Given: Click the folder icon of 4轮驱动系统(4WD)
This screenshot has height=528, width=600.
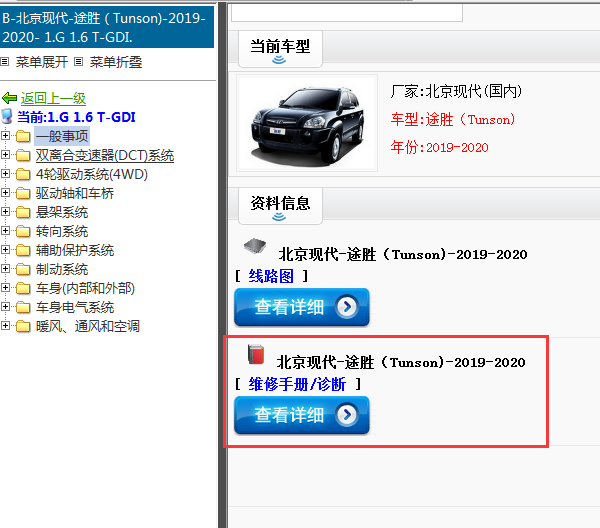Looking at the screenshot, I should pos(23,174).
